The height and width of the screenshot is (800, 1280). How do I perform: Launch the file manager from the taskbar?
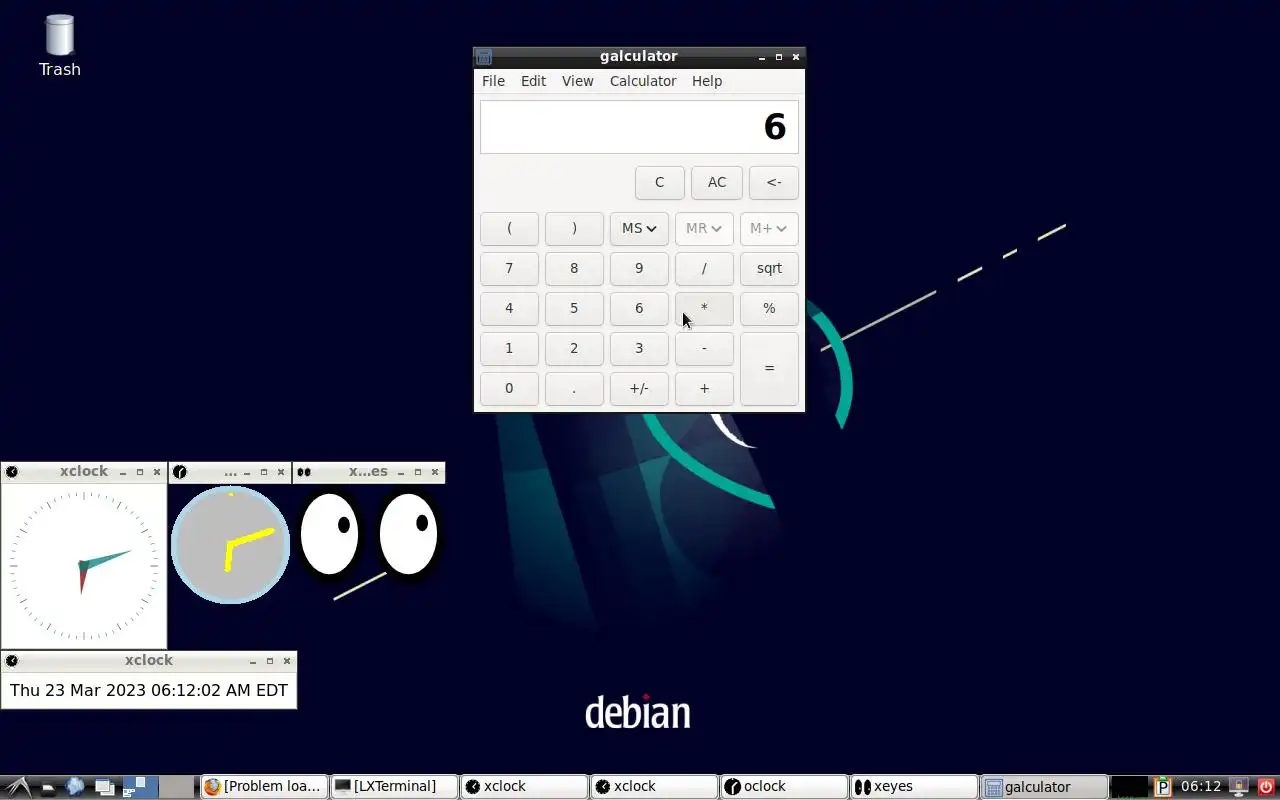[47, 787]
